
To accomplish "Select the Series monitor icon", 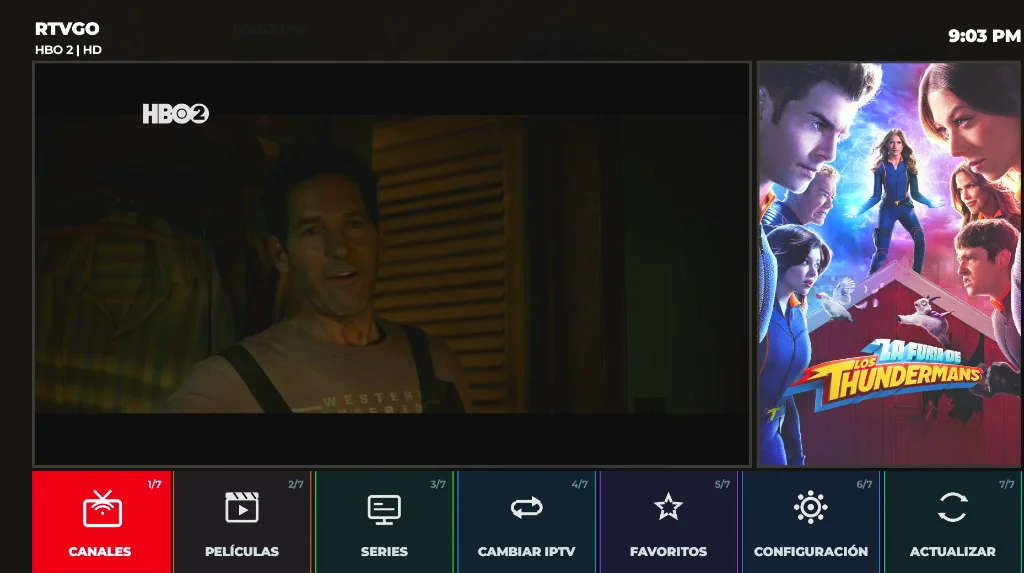I will [x=384, y=510].
